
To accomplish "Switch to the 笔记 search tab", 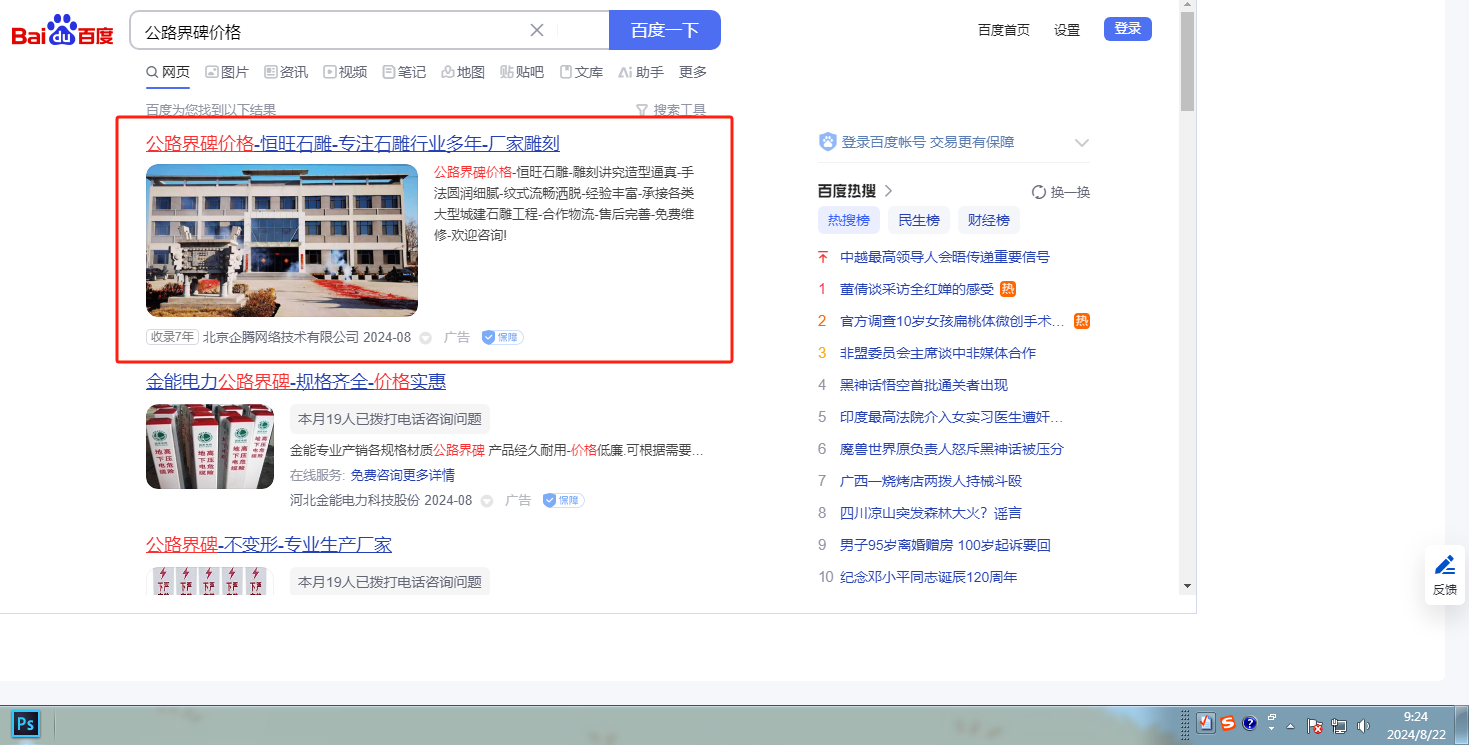I will click(x=404, y=72).
